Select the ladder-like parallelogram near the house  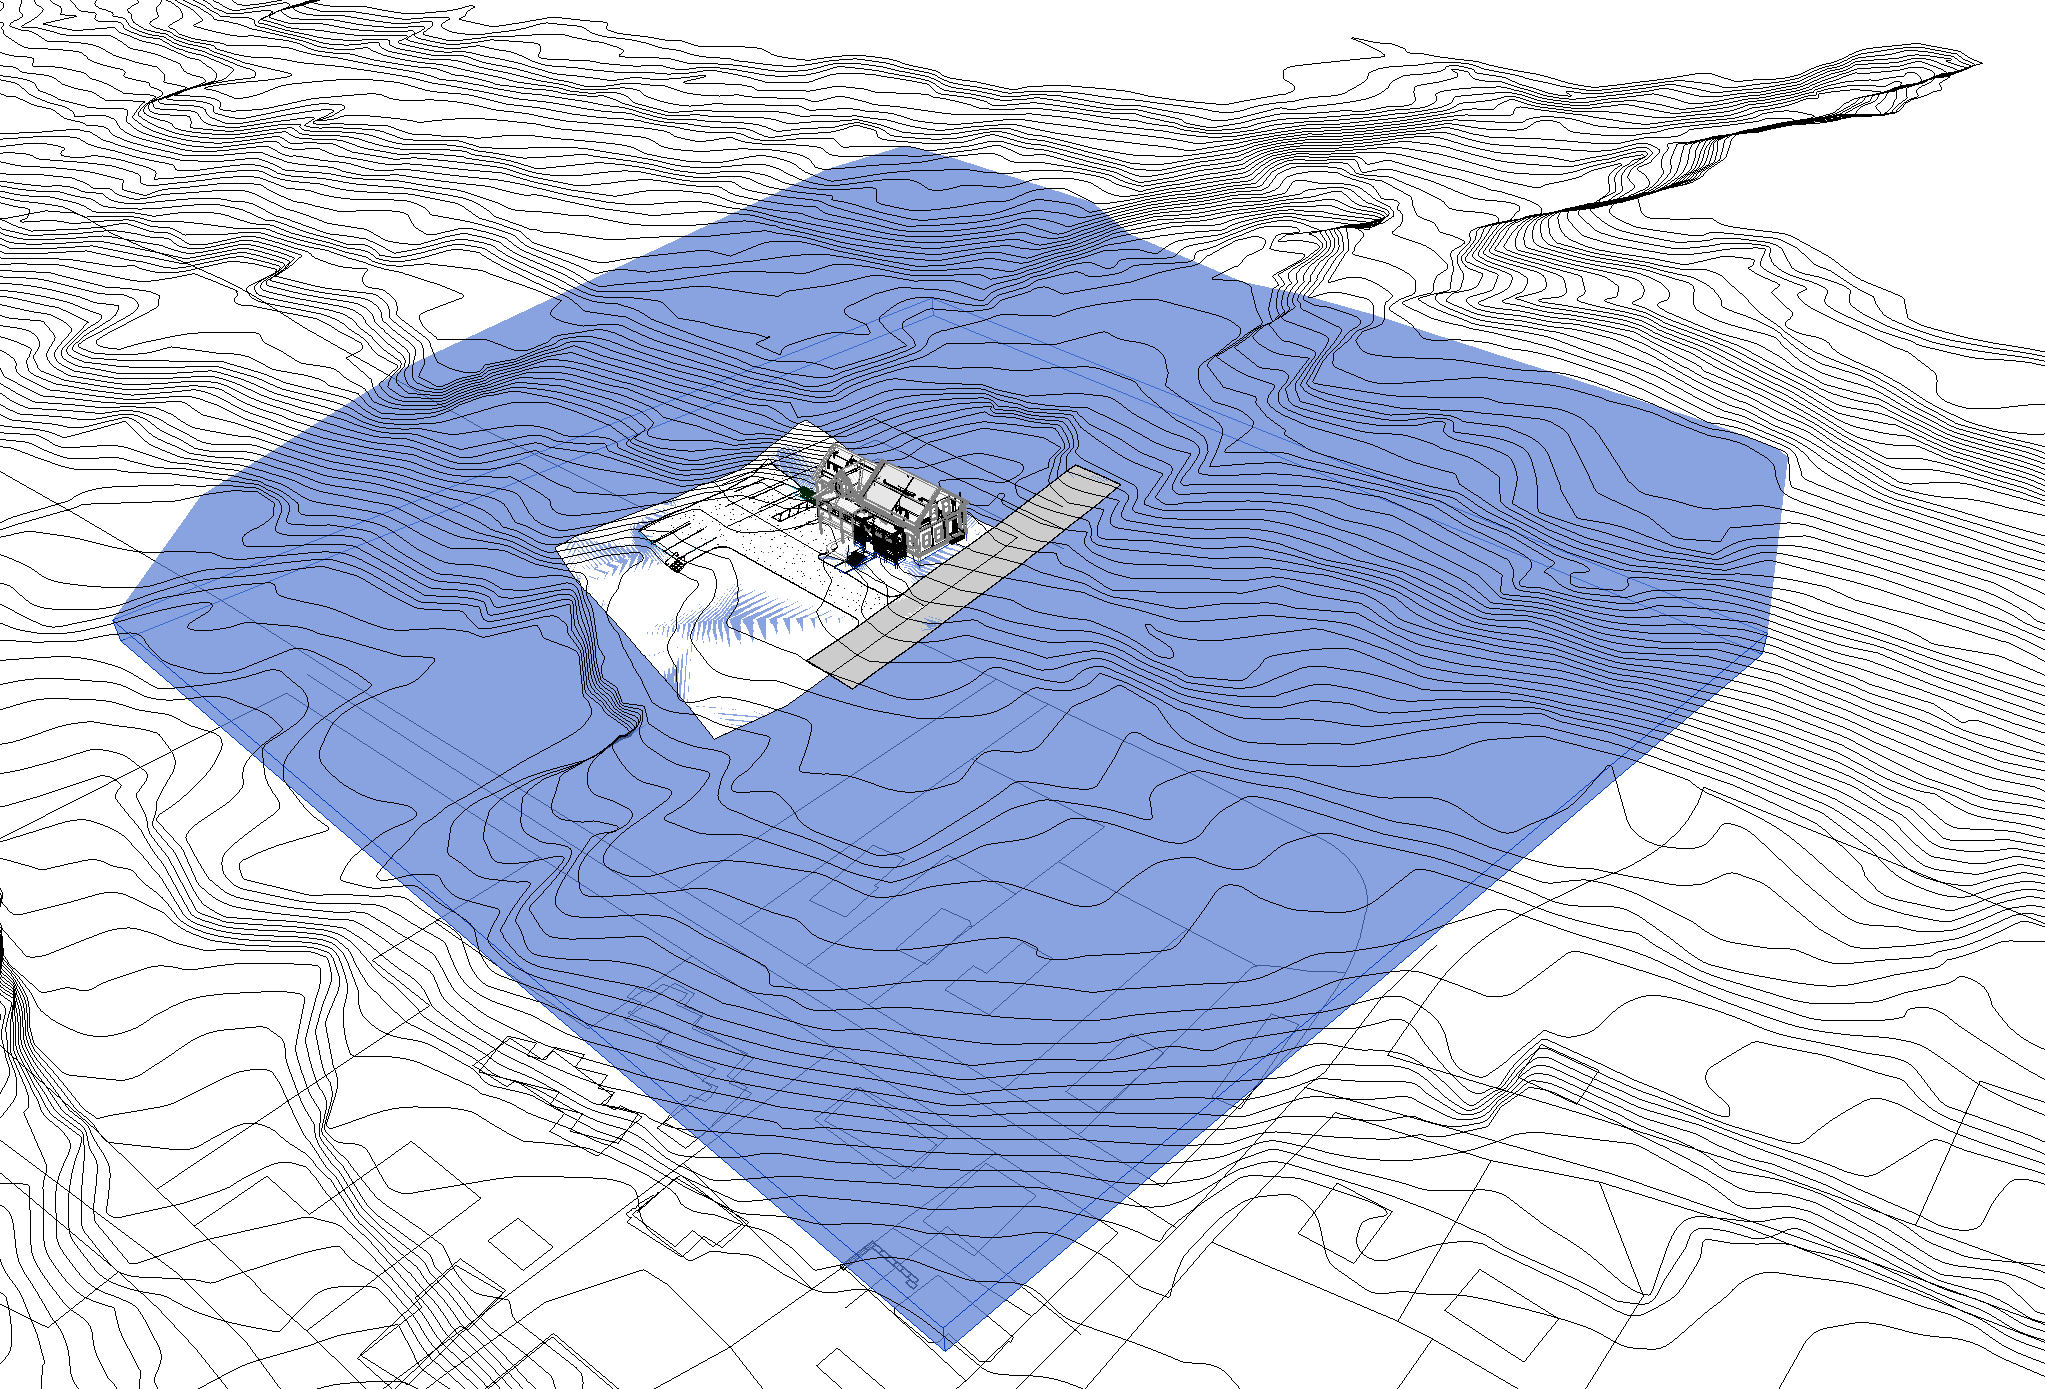tap(787, 514)
